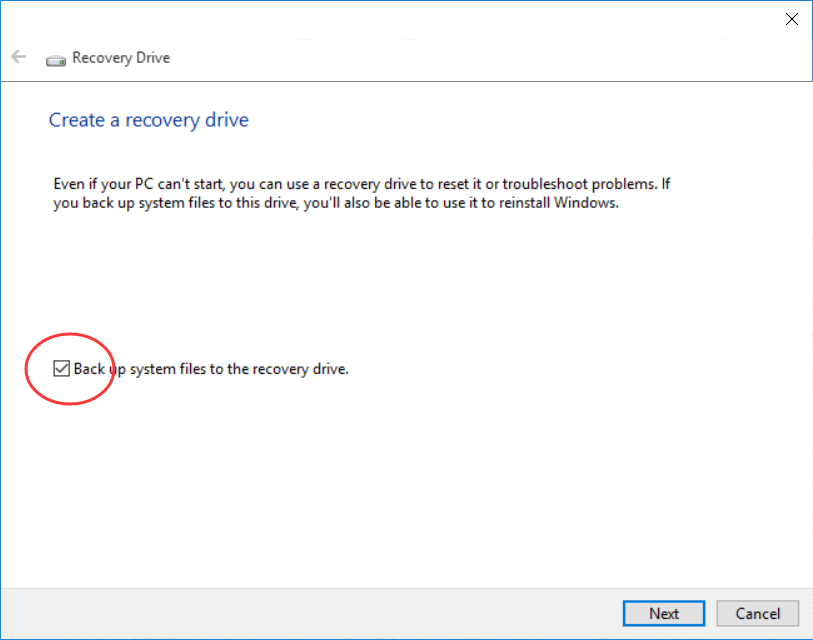Click the 'Recovery Drive' window title text
Image resolution: width=813 pixels, height=640 pixels.
pos(121,58)
